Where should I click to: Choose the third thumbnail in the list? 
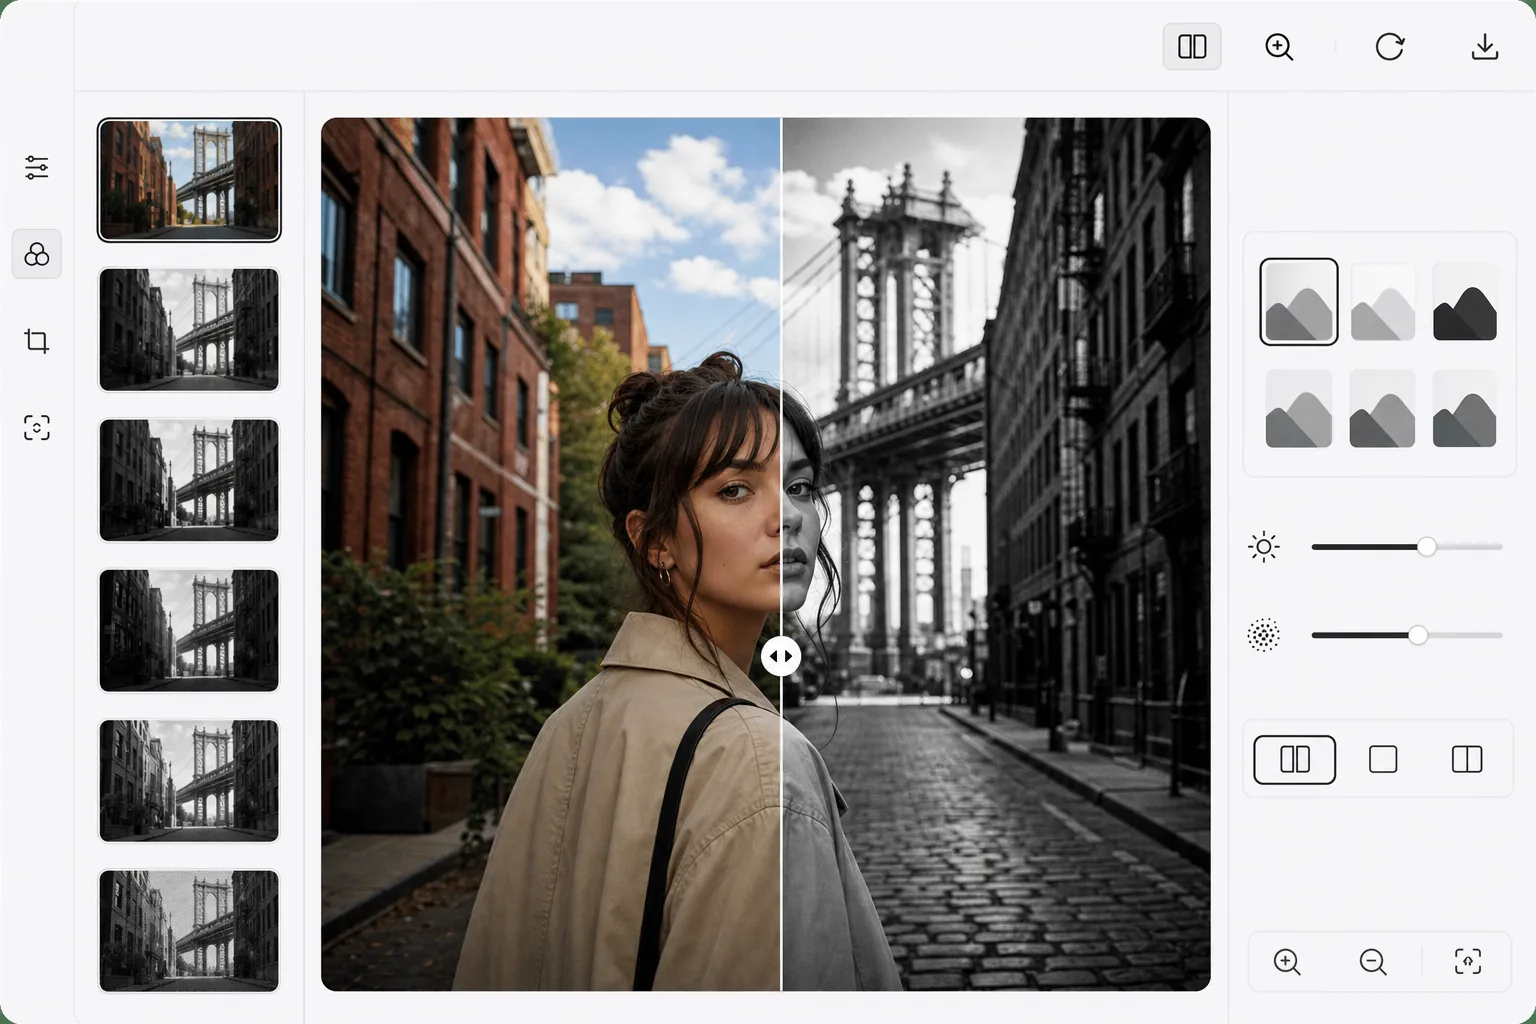click(x=189, y=480)
